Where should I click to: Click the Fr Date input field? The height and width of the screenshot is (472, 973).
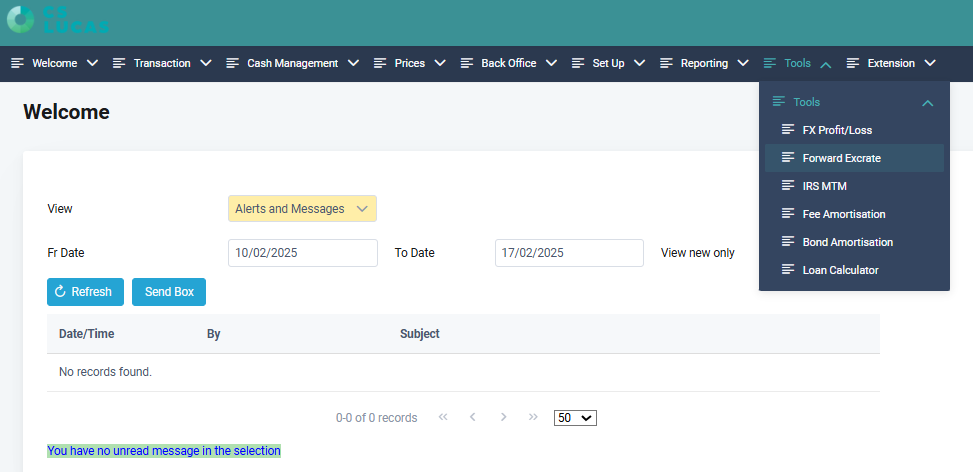[x=302, y=253]
